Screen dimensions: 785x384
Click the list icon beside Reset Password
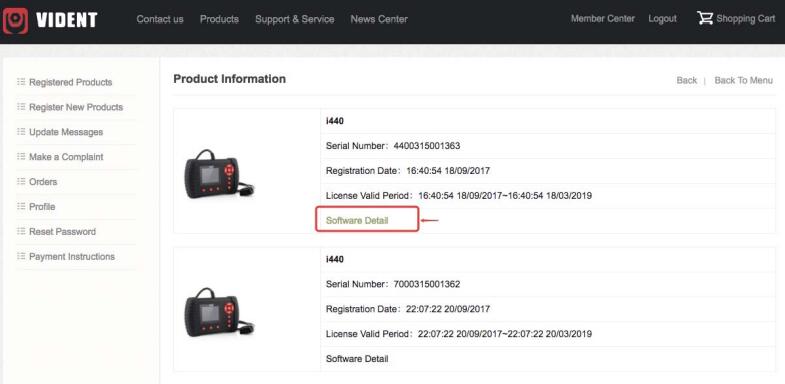tap(21, 231)
